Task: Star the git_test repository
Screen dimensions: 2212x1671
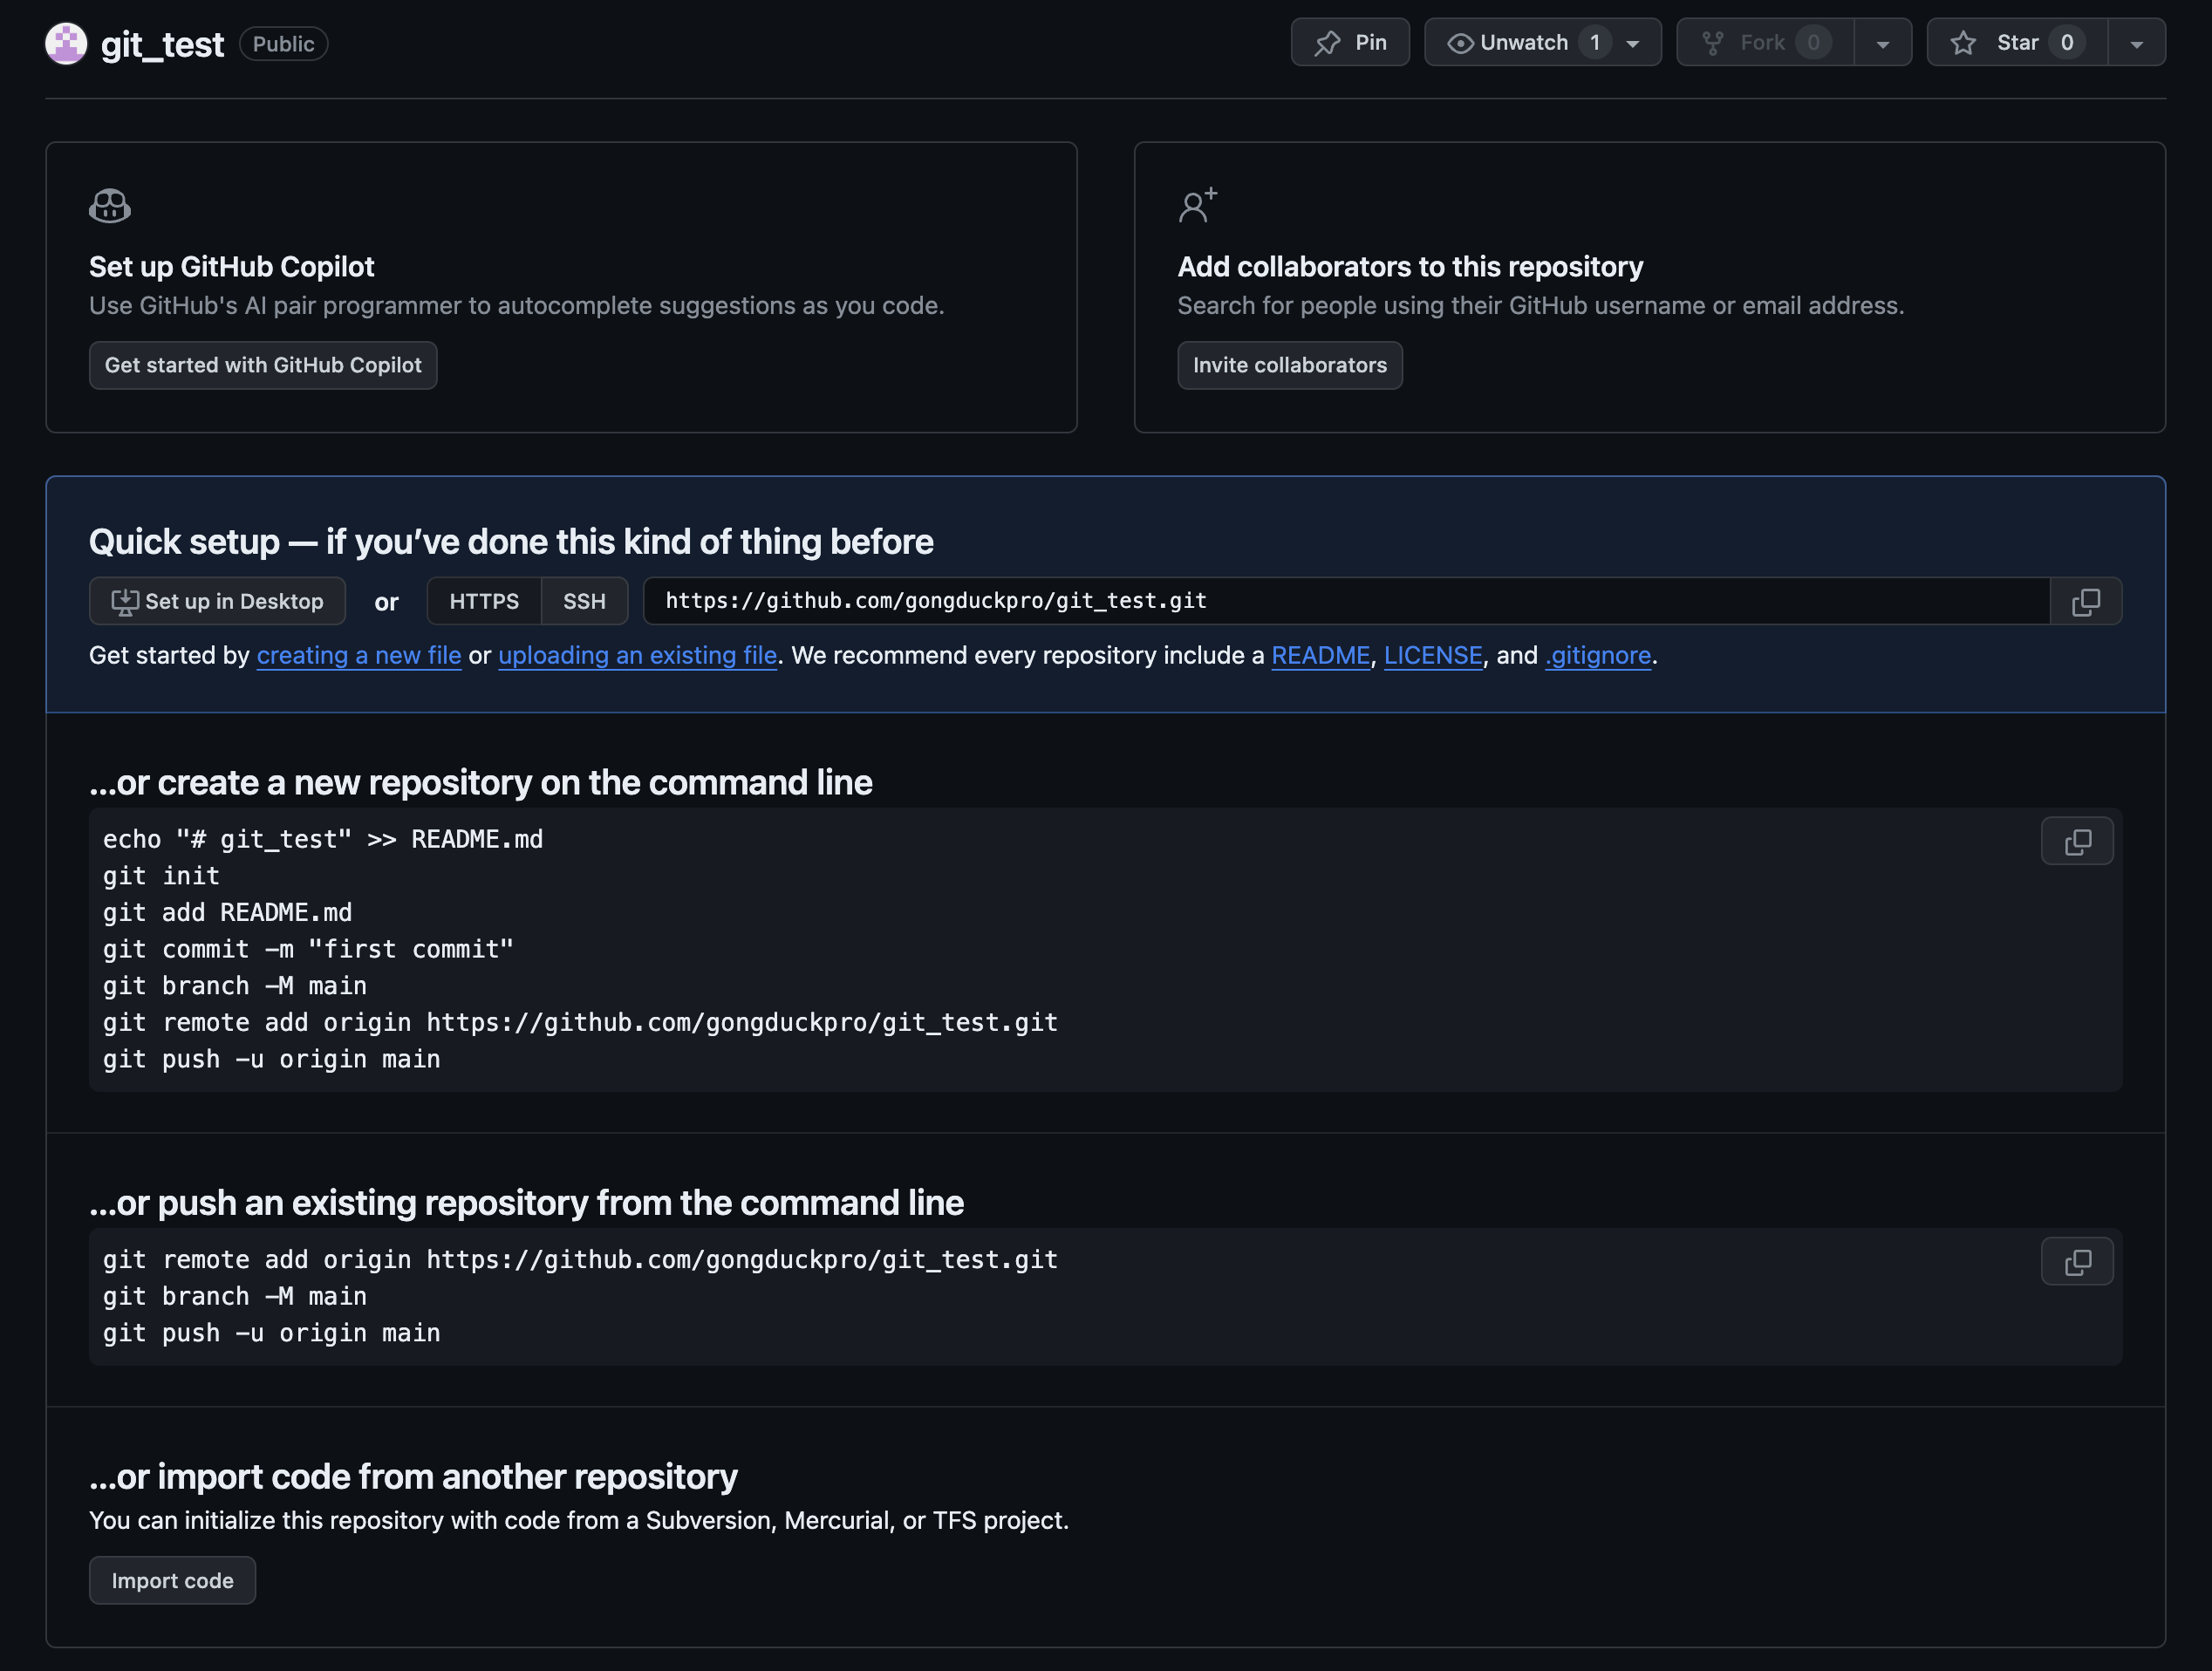Action: (x=2017, y=43)
